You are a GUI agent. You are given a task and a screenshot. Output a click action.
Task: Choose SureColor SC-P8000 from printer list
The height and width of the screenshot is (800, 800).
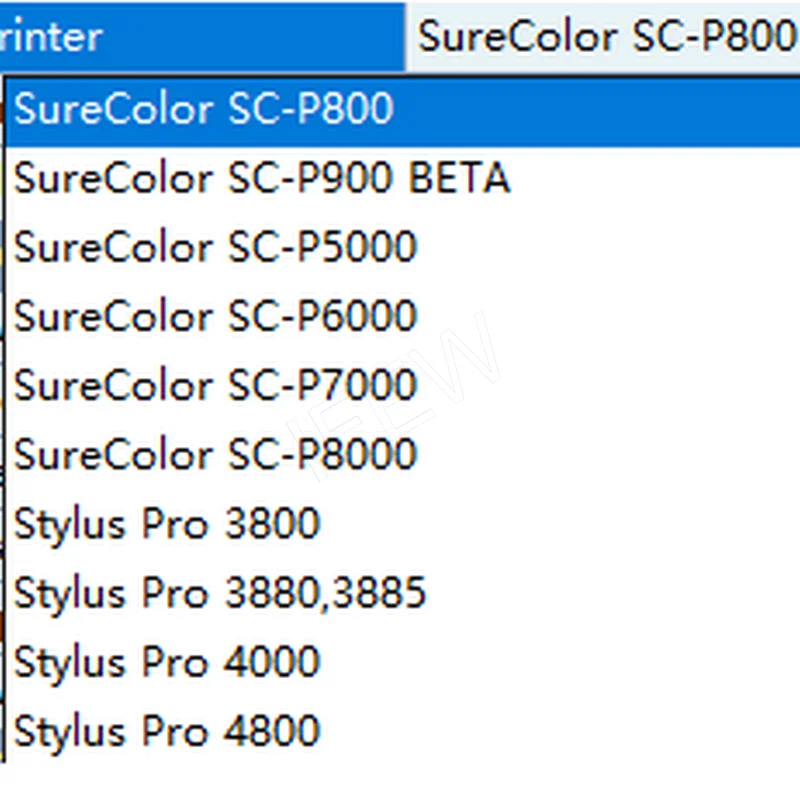215,455
